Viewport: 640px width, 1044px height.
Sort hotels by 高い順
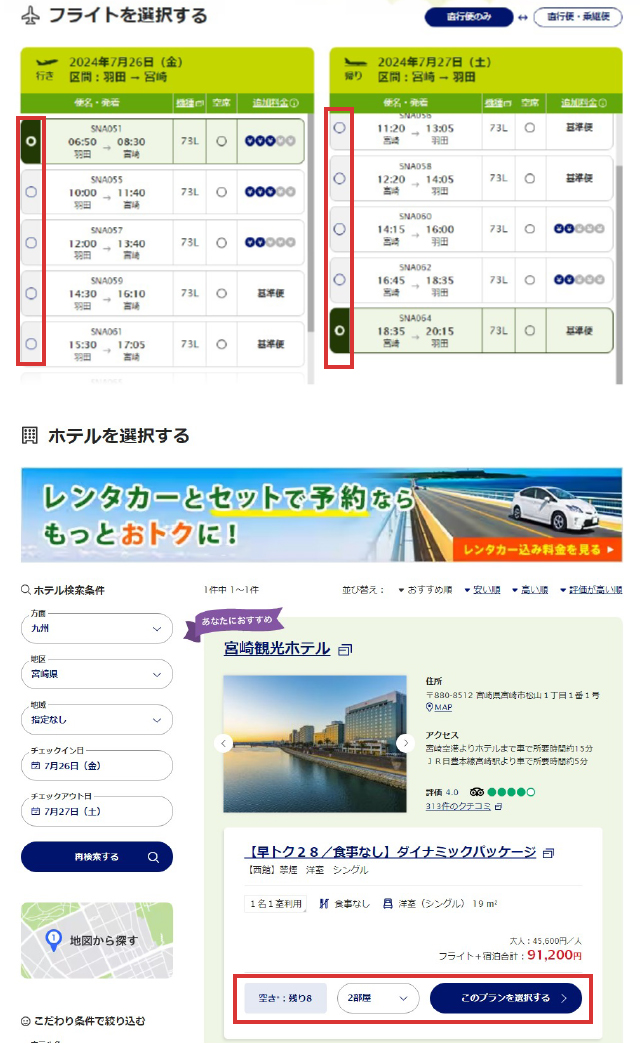coord(530,590)
